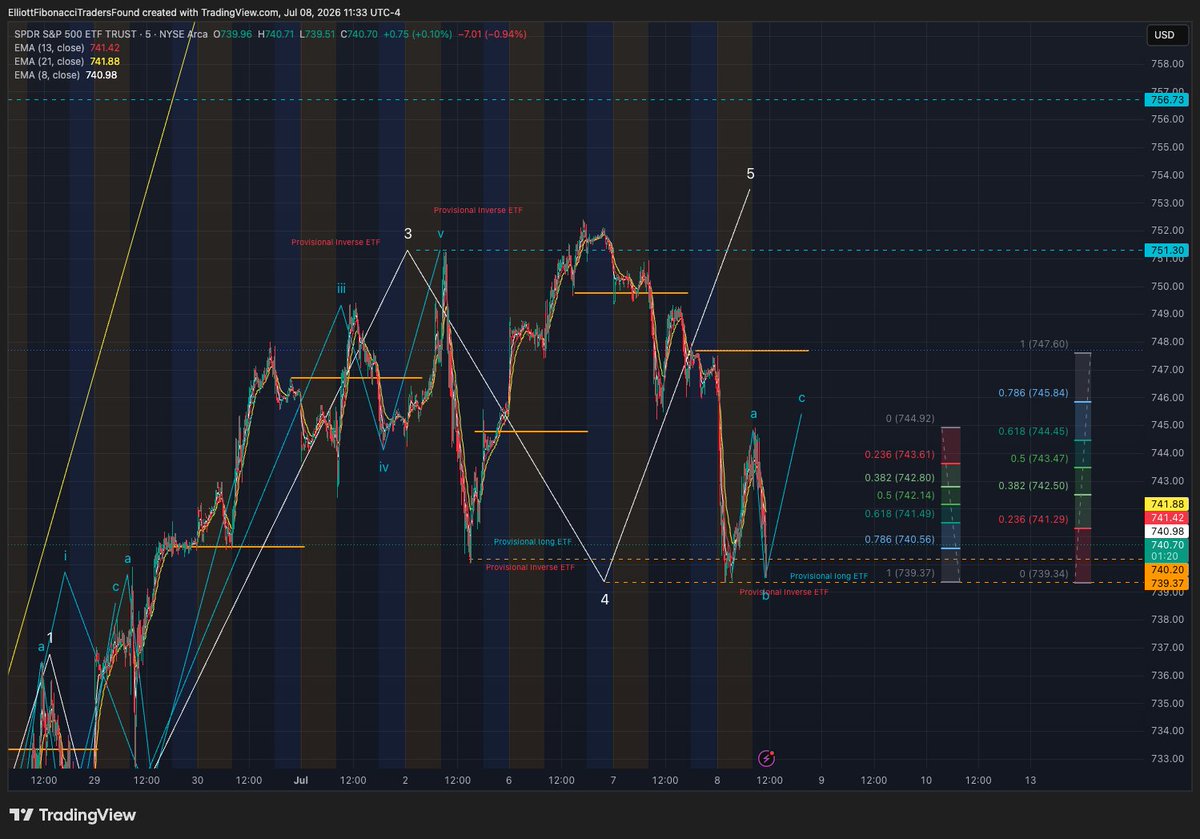Click the Fibonacci level 0.618 (741.49)

(x=898, y=513)
